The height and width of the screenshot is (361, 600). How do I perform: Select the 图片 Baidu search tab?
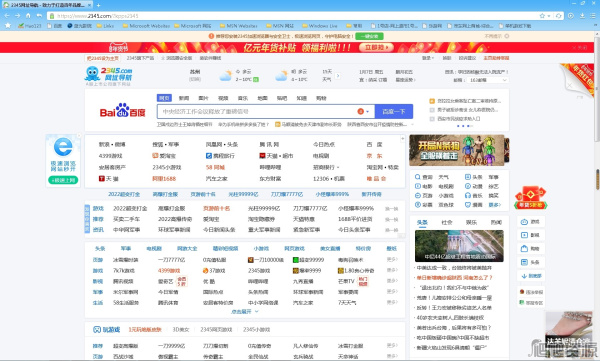(204, 98)
